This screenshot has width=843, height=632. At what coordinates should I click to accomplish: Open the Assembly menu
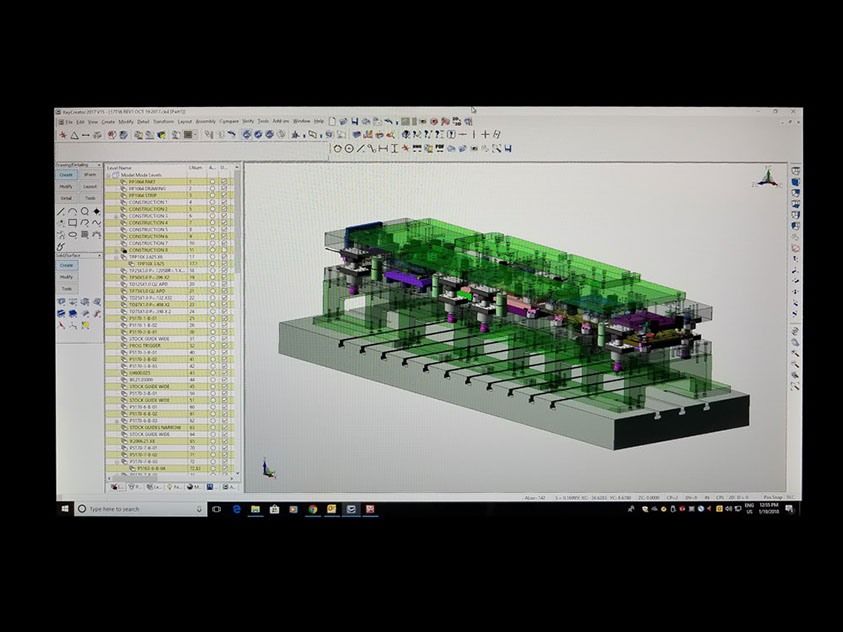point(205,121)
